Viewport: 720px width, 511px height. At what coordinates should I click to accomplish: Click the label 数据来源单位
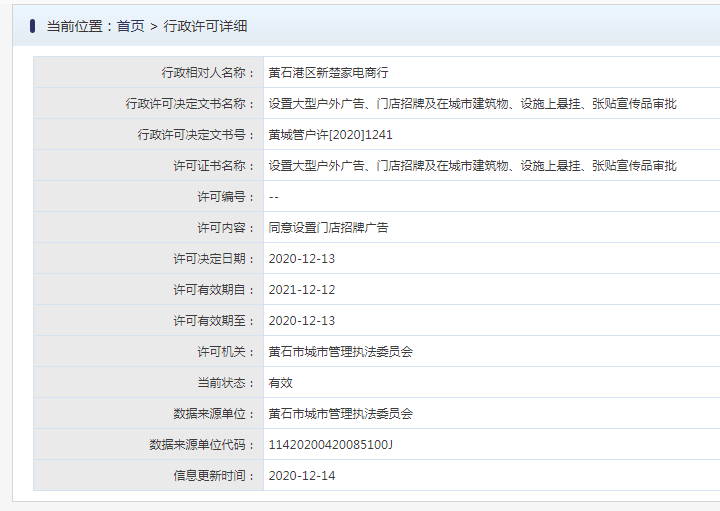coord(209,414)
